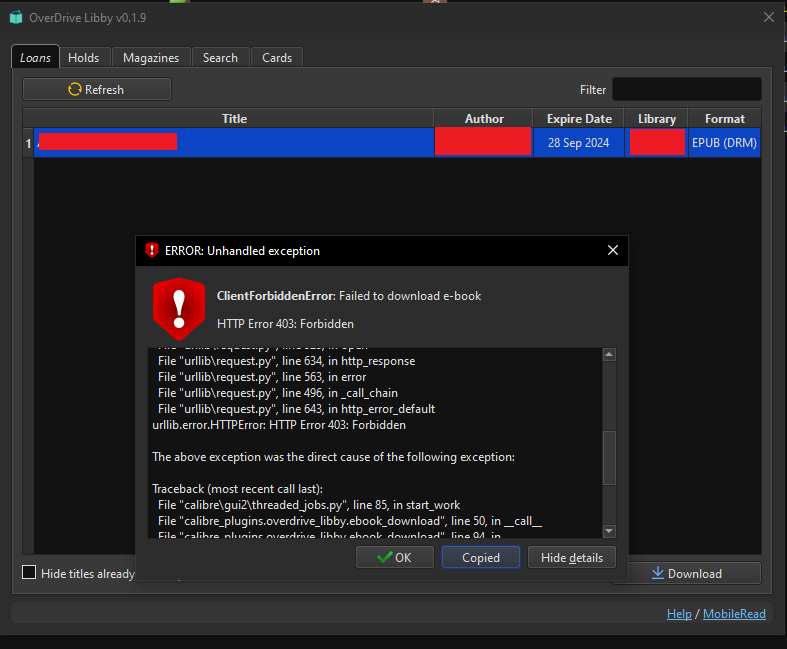The image size is (787, 649).
Task: Open the Magazines tab
Action: point(151,58)
